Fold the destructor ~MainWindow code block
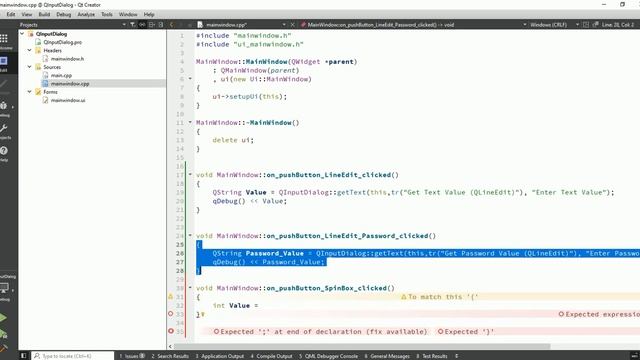Image resolution: width=640 pixels, height=360 pixels. click(190, 122)
